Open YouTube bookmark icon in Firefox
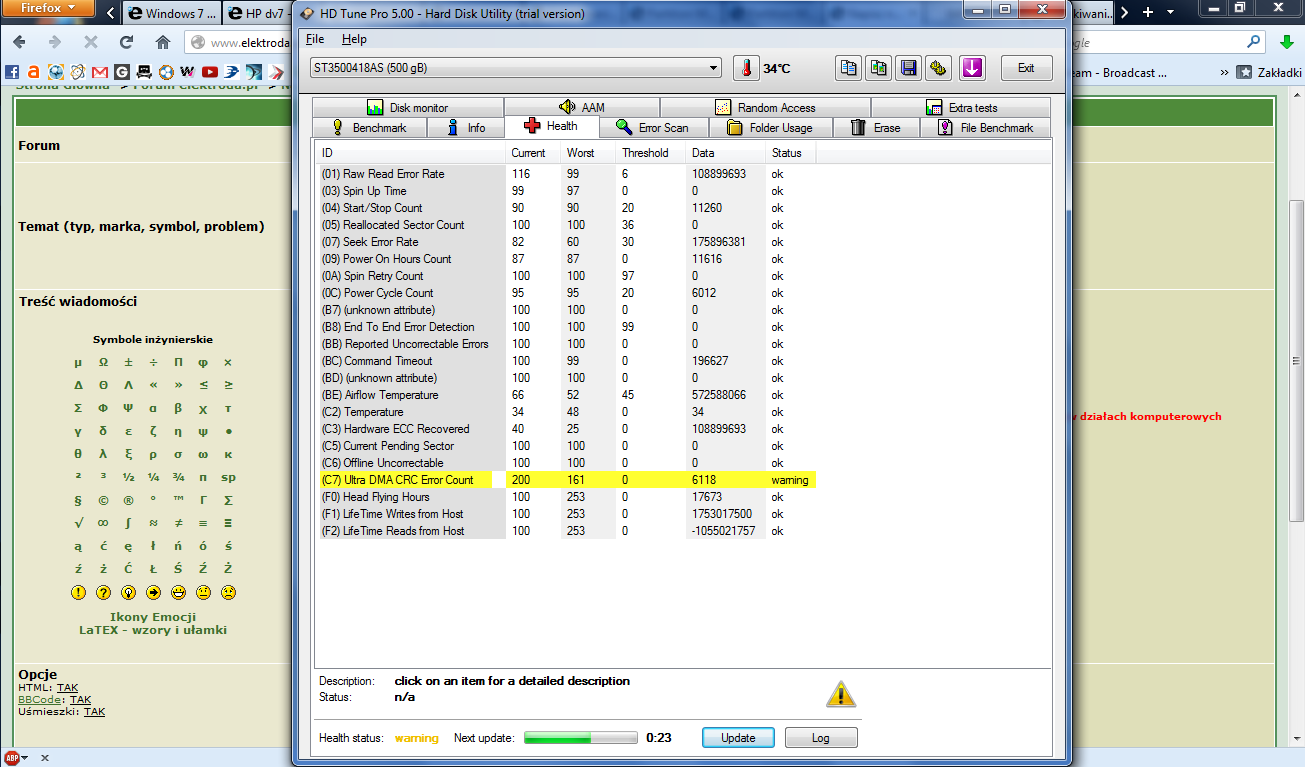This screenshot has height=767, width=1305. click(x=209, y=72)
